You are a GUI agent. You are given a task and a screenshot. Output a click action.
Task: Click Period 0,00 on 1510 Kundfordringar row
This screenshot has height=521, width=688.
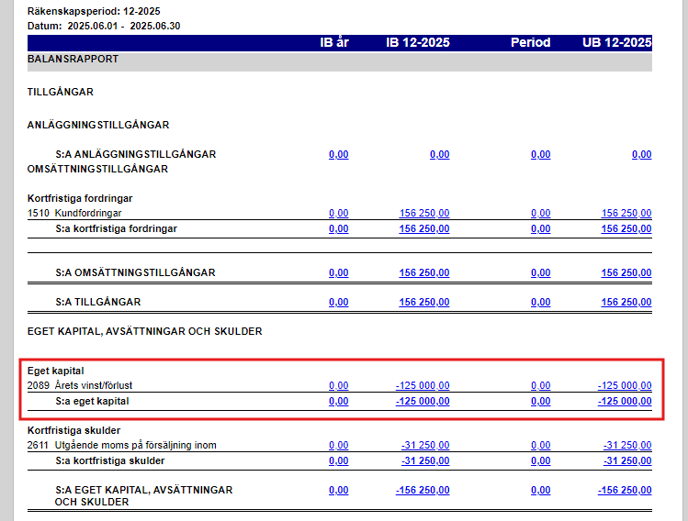[541, 213]
